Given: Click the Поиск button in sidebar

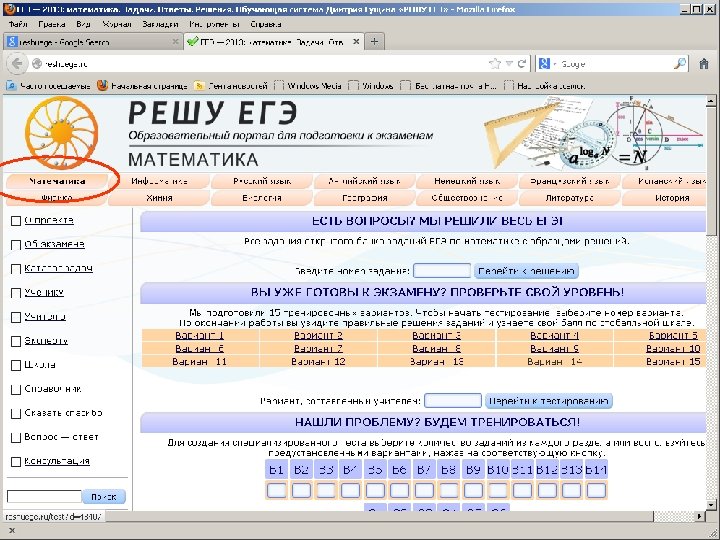Looking at the screenshot, I should coord(104,496).
